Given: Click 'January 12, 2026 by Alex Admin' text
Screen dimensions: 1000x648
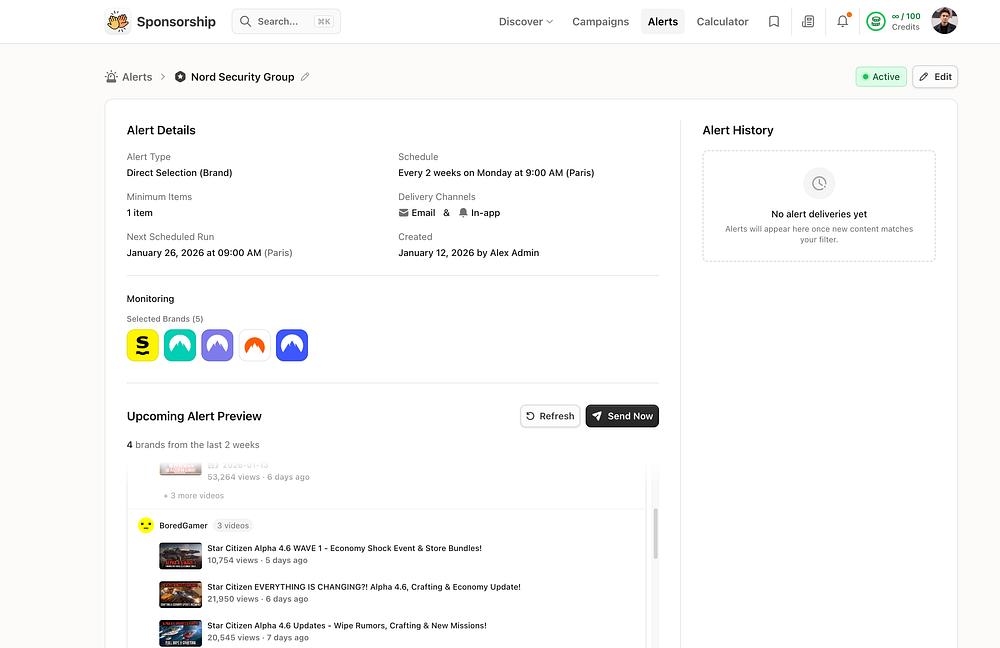Looking at the screenshot, I should (x=469, y=253).
